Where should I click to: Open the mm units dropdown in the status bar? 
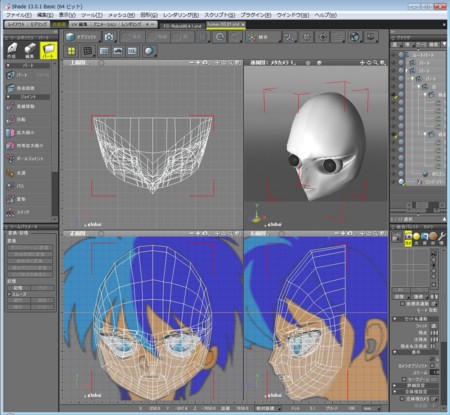coord(372,408)
